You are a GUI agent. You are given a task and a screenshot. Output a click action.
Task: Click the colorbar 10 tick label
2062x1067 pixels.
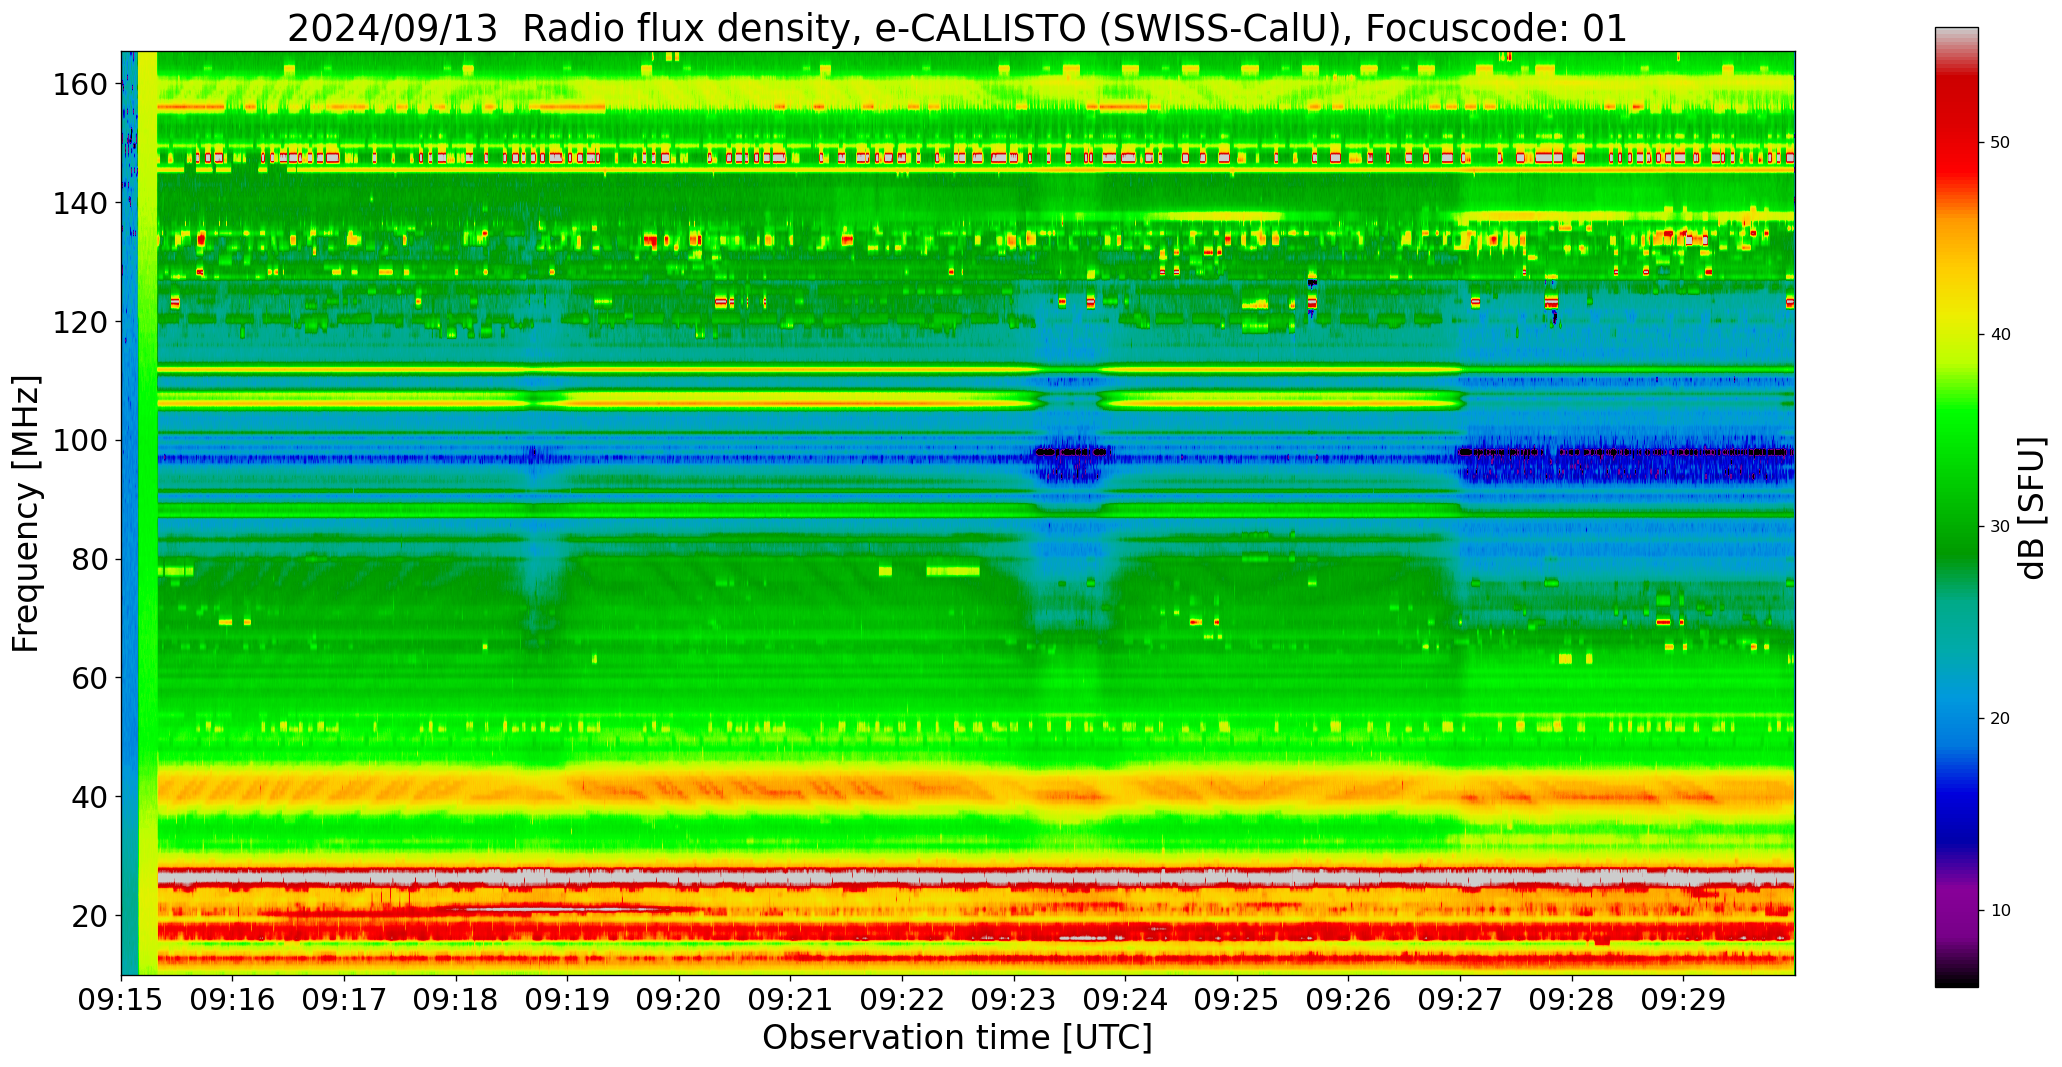pyautogui.click(x=2000, y=910)
